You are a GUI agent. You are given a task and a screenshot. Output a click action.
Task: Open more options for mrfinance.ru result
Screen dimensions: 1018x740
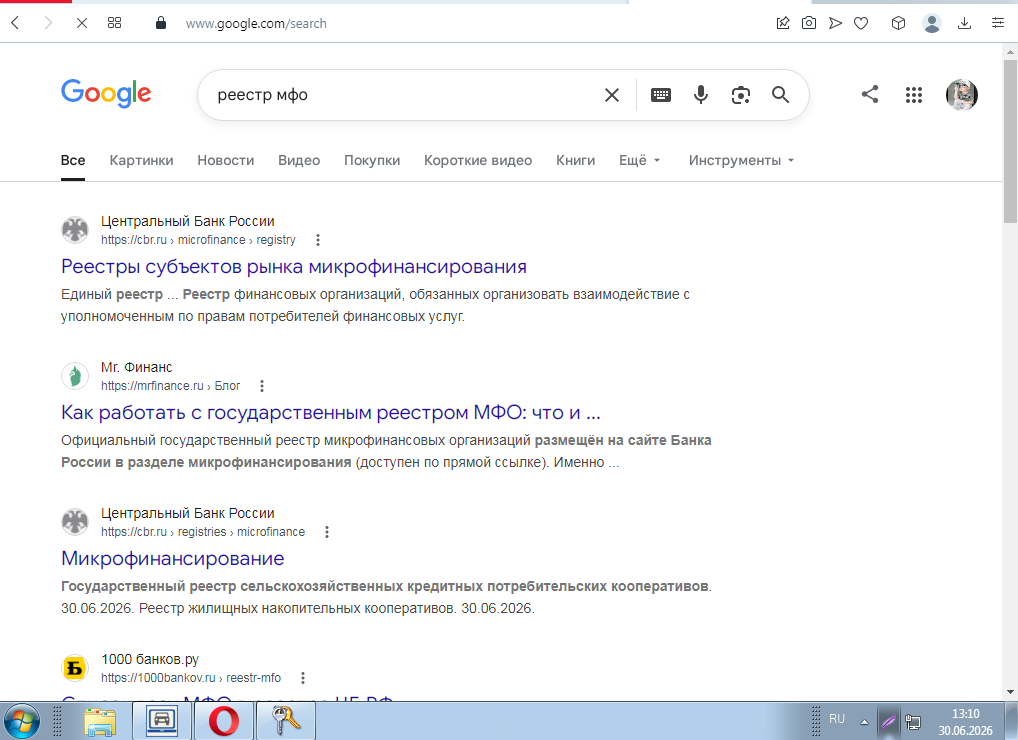pyautogui.click(x=262, y=386)
